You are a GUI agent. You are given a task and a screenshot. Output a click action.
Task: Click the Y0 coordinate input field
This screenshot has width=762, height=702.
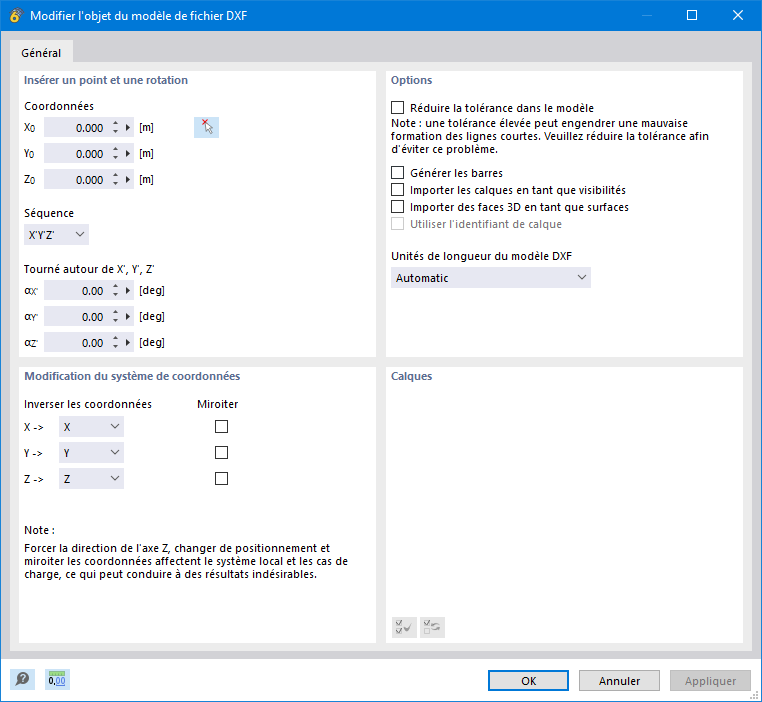coord(77,154)
